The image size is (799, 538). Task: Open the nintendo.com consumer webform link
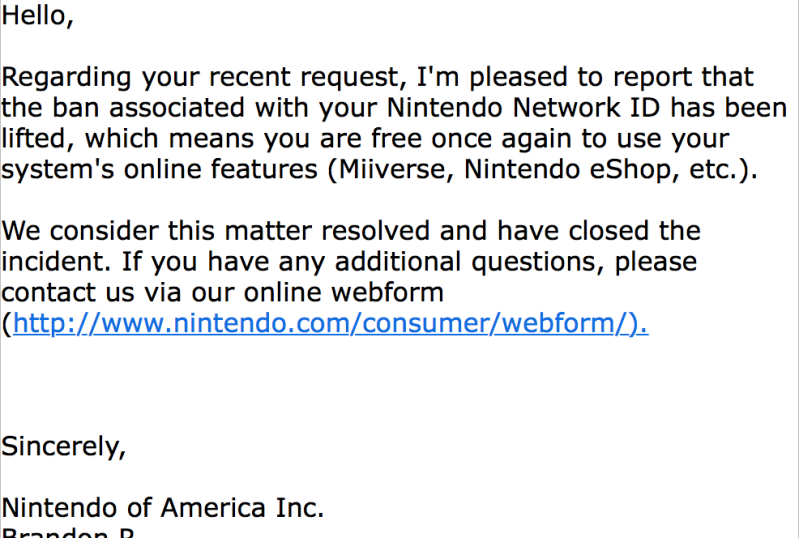(x=330, y=324)
